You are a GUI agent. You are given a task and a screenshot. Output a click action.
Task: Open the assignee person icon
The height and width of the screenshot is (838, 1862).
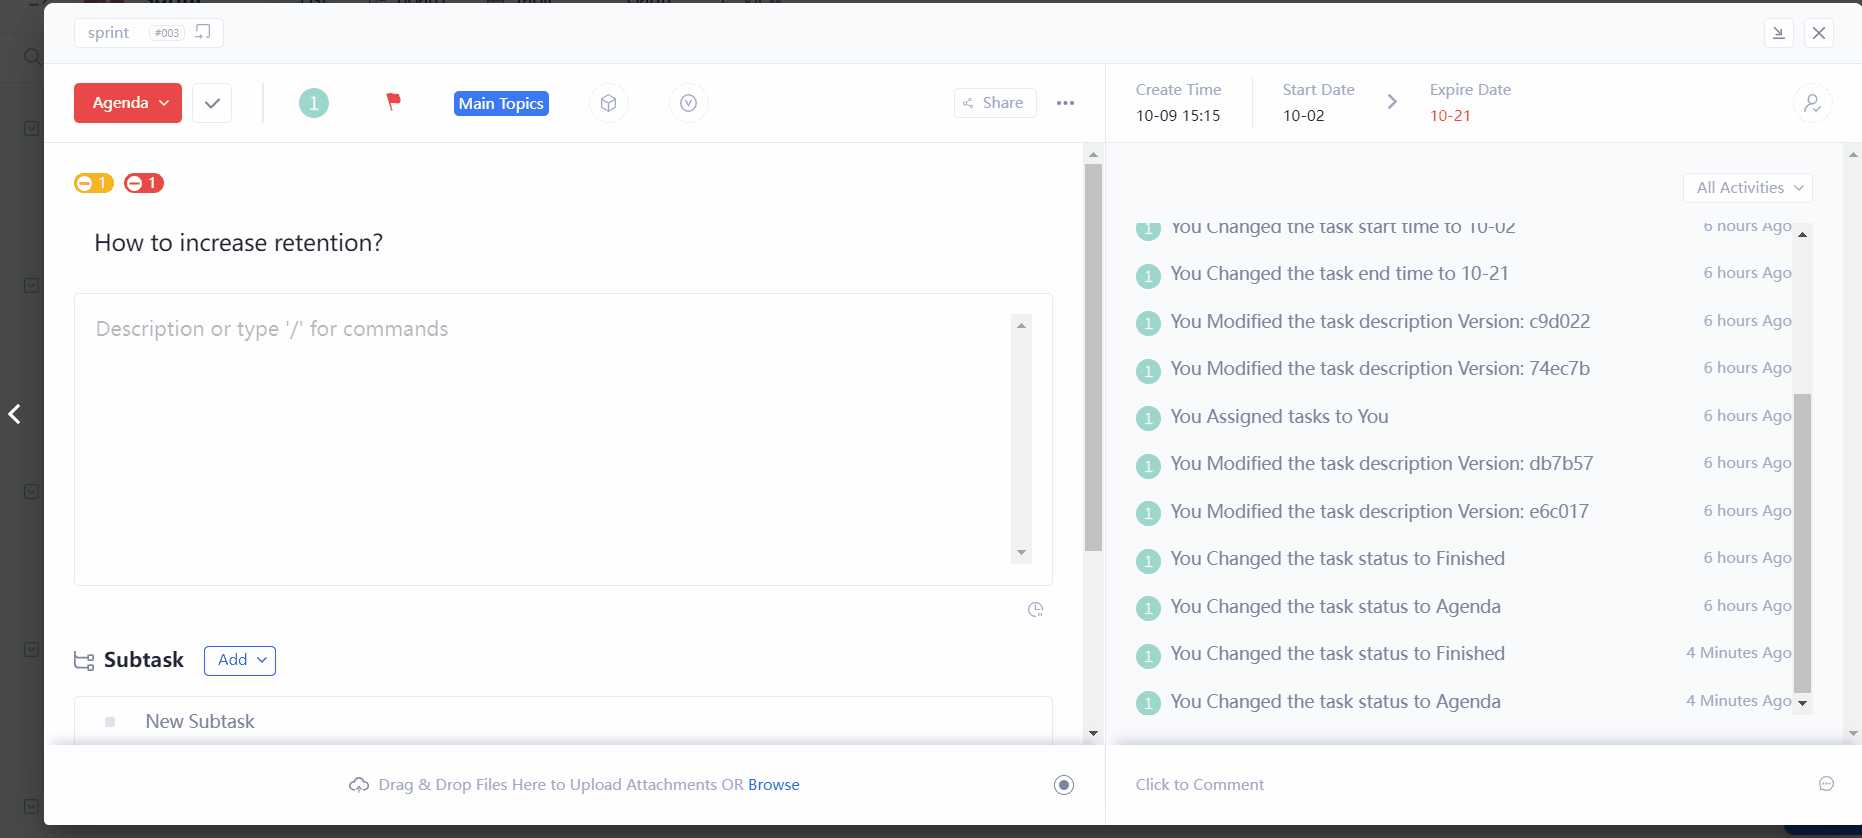click(x=1811, y=103)
